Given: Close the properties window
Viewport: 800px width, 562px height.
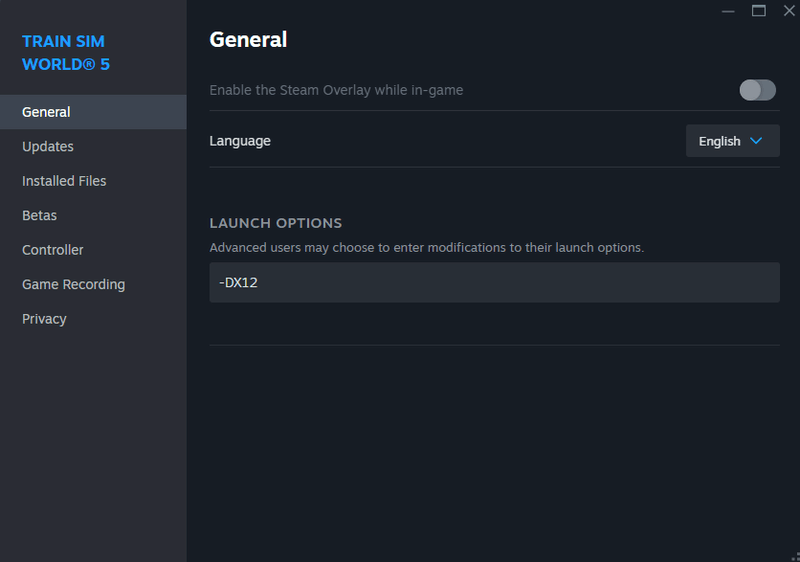Looking at the screenshot, I should (789, 11).
